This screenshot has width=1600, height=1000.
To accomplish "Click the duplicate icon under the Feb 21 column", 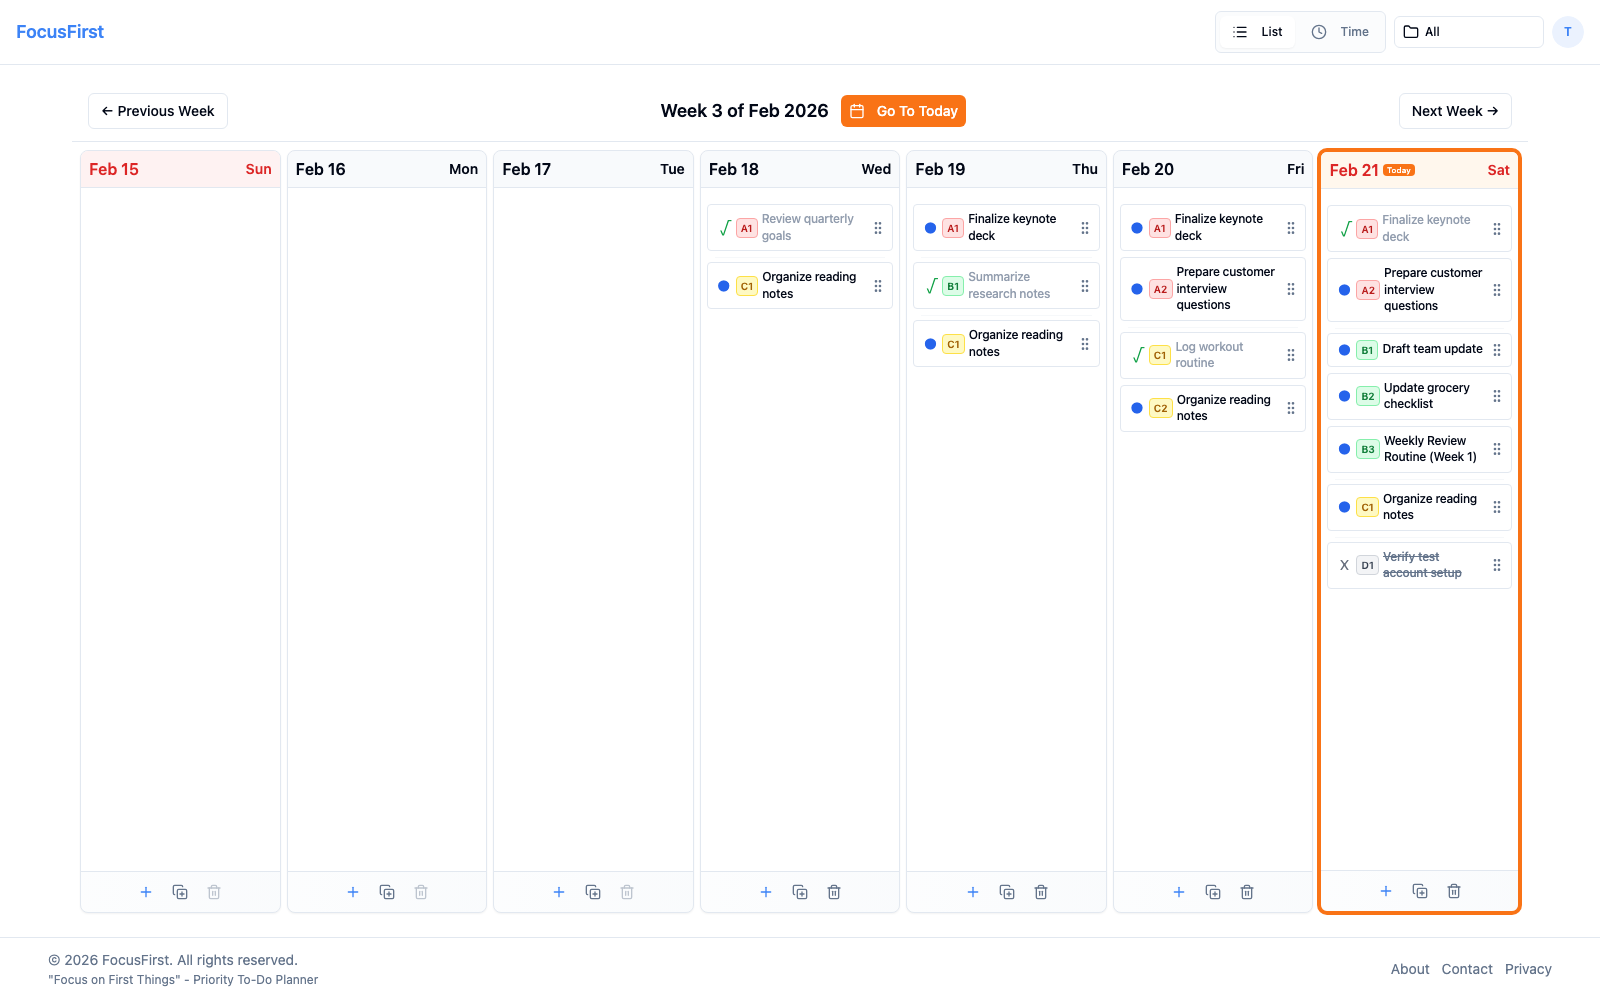I will (1420, 890).
